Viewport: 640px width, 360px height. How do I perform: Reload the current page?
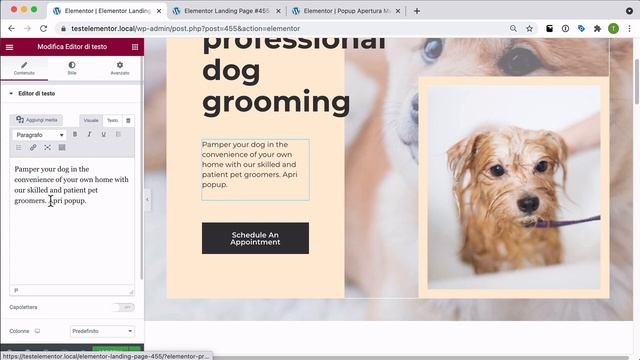(43, 29)
